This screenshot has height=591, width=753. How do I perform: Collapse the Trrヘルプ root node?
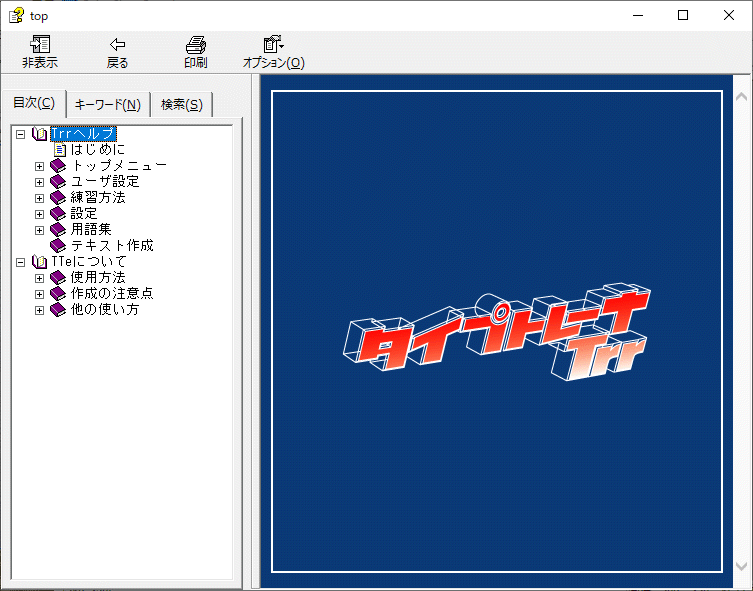[21, 134]
